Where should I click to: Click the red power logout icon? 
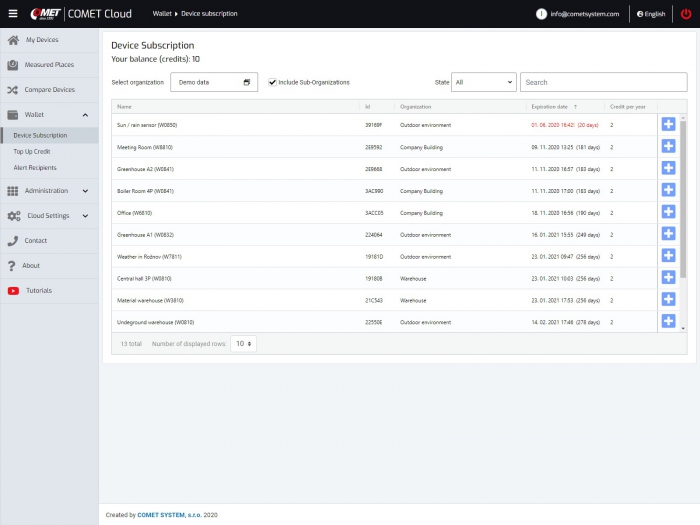(685, 14)
